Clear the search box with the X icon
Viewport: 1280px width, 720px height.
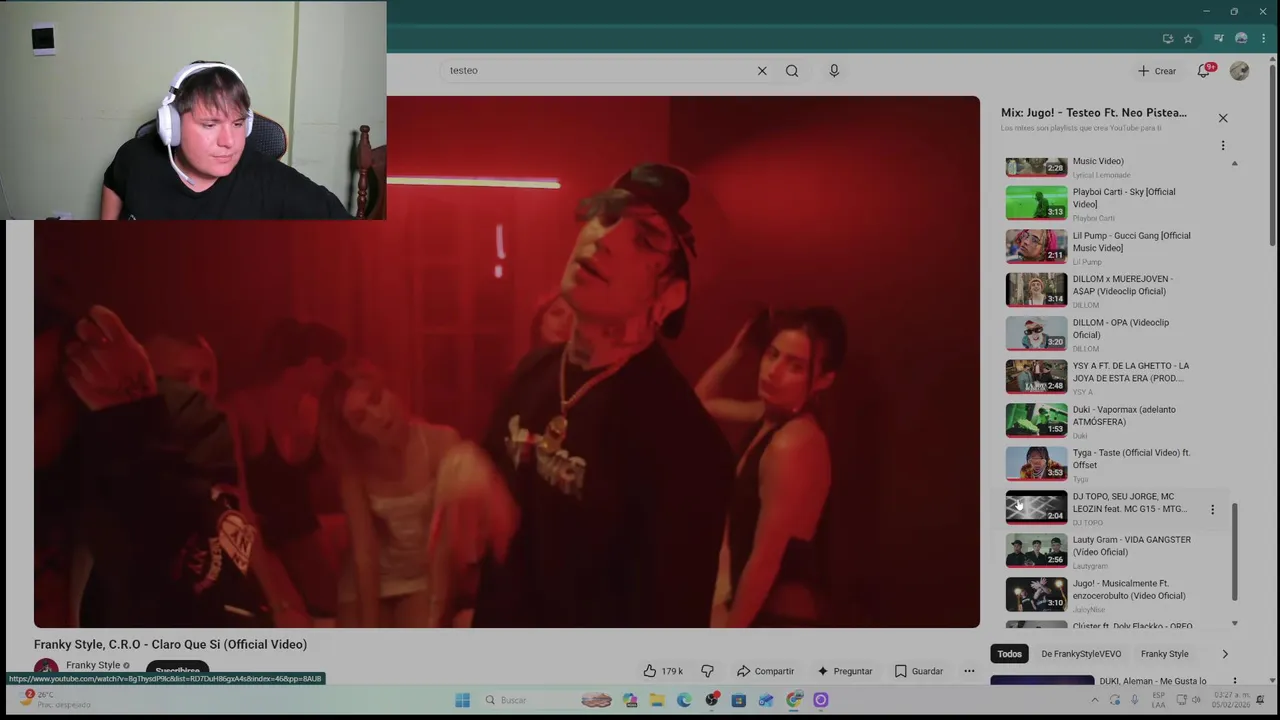coord(762,71)
